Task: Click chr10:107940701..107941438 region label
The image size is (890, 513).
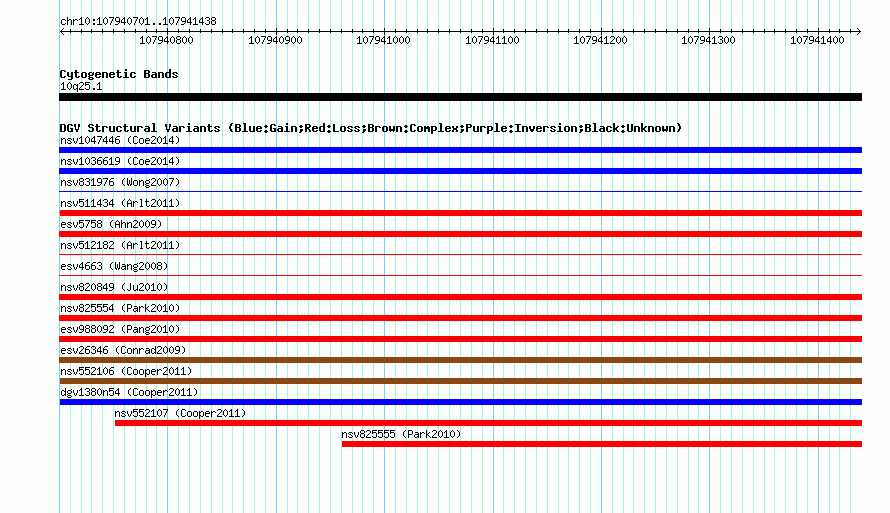Action: coord(138,21)
